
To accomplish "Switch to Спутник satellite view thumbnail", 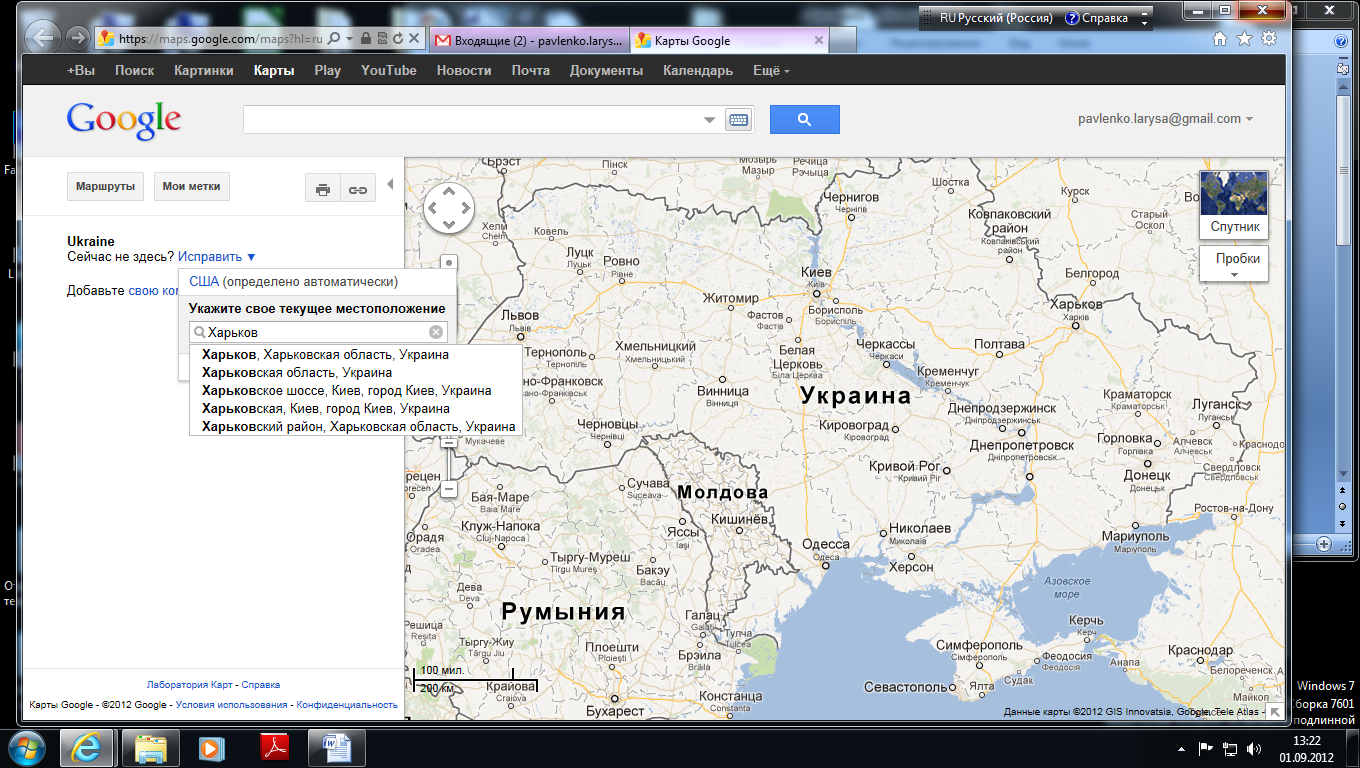I will (1234, 203).
